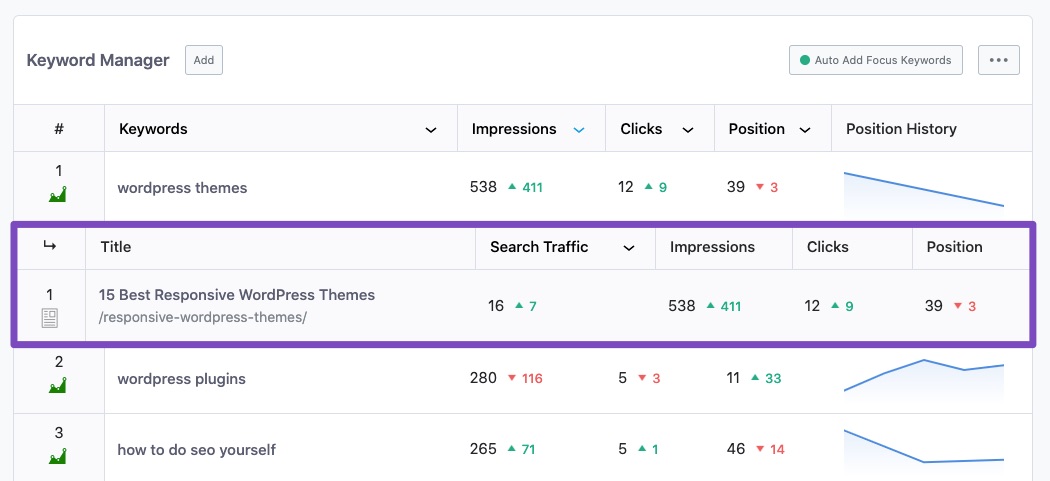Click the wordpress themes position history graph
The width and height of the screenshot is (1050, 481).
point(923,189)
